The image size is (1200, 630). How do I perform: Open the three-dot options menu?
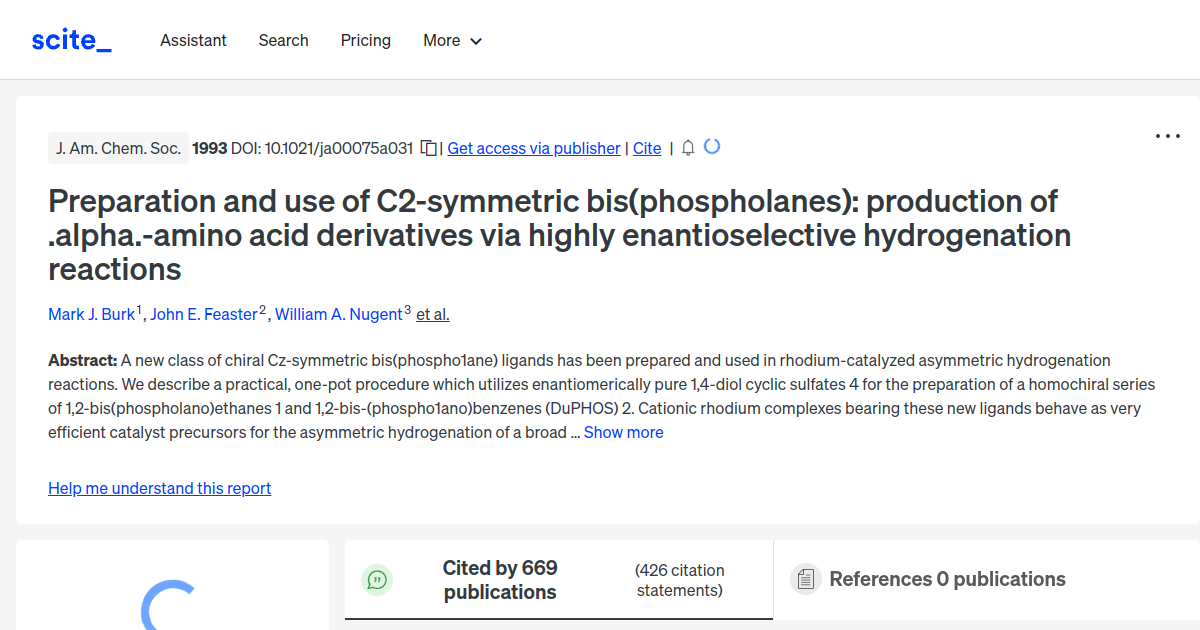(1168, 135)
